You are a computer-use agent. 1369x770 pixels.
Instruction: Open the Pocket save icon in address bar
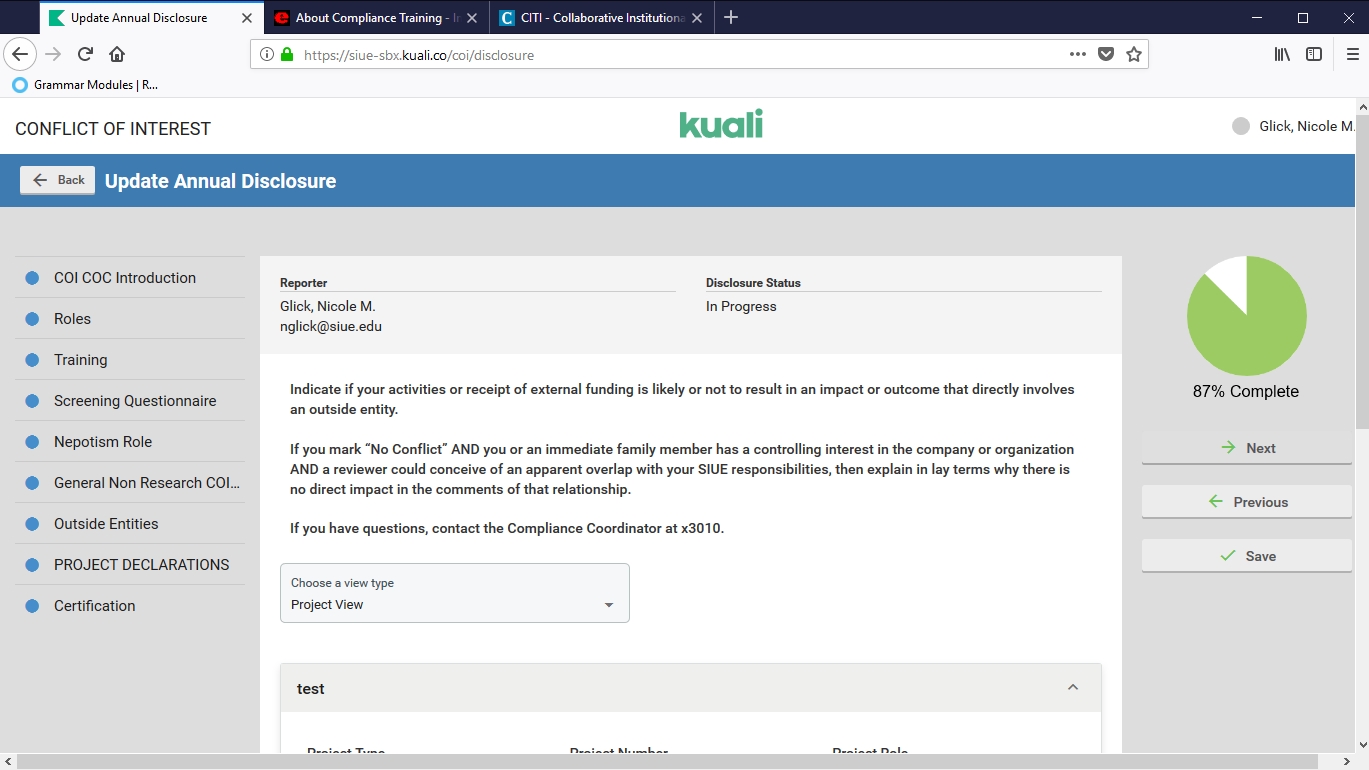click(x=1105, y=55)
